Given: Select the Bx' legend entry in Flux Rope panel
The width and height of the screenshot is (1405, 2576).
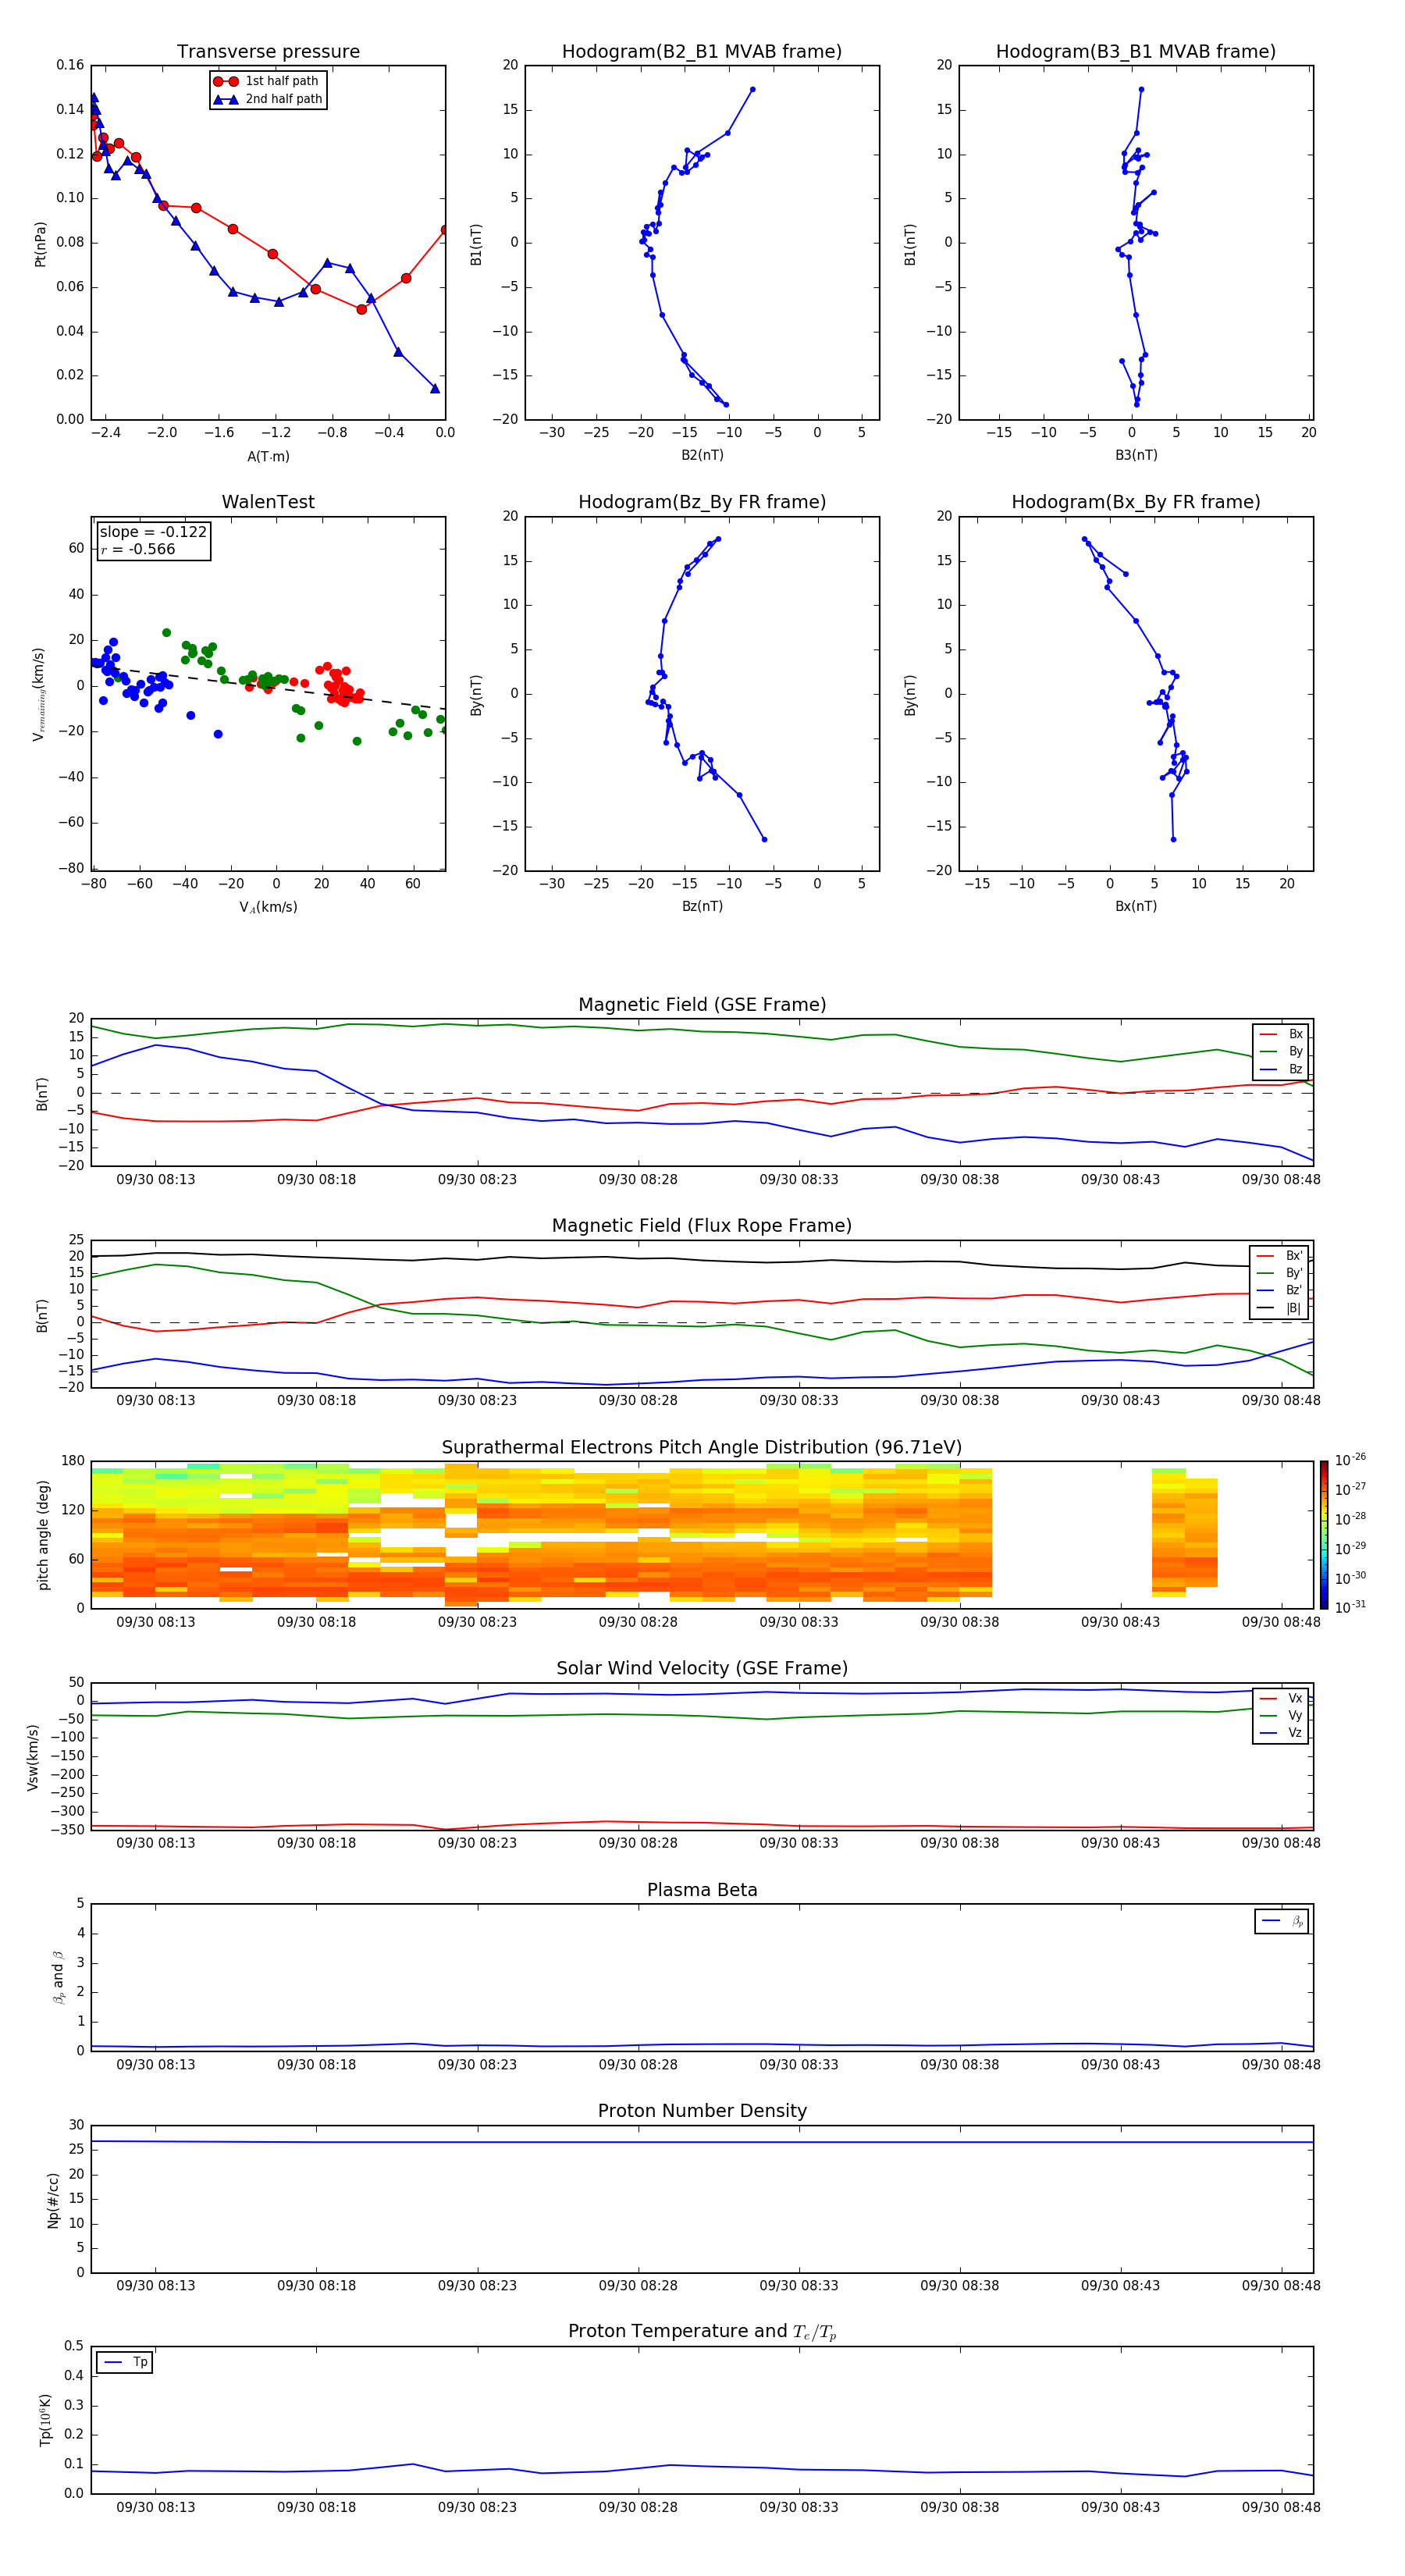Looking at the screenshot, I should click(1280, 1256).
